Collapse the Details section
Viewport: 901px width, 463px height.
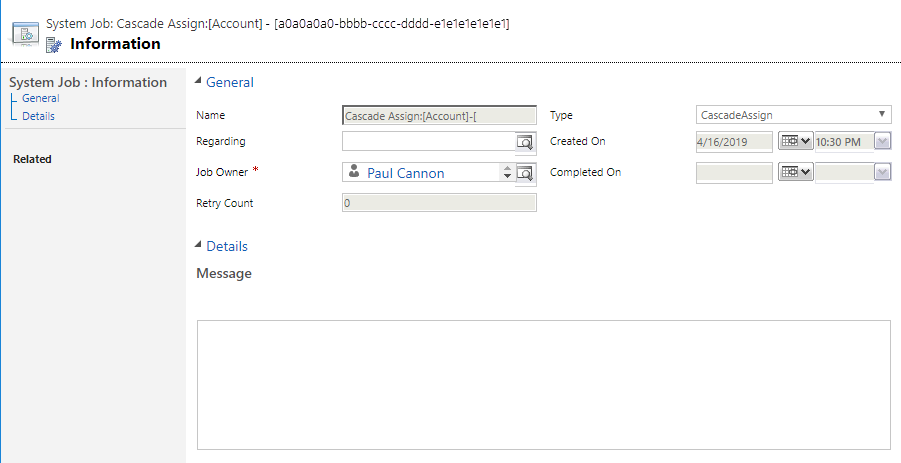pyautogui.click(x=198, y=246)
